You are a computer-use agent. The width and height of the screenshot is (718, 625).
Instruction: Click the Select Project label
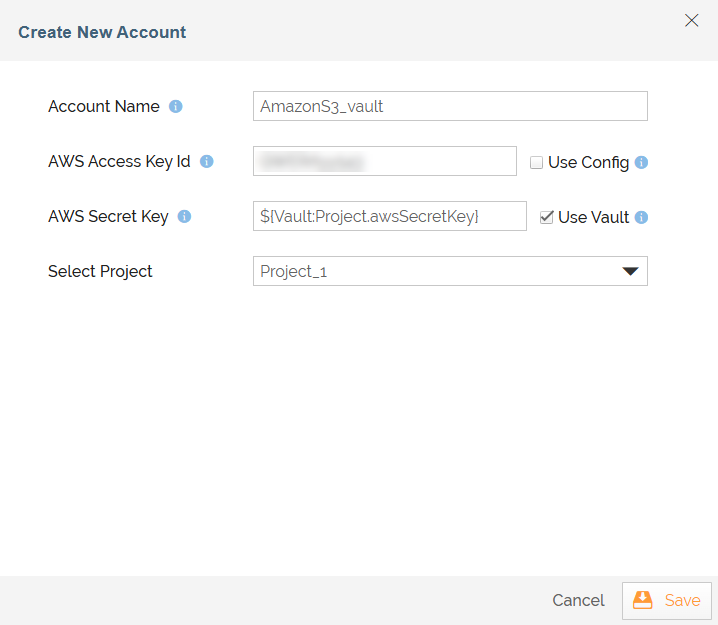point(100,271)
